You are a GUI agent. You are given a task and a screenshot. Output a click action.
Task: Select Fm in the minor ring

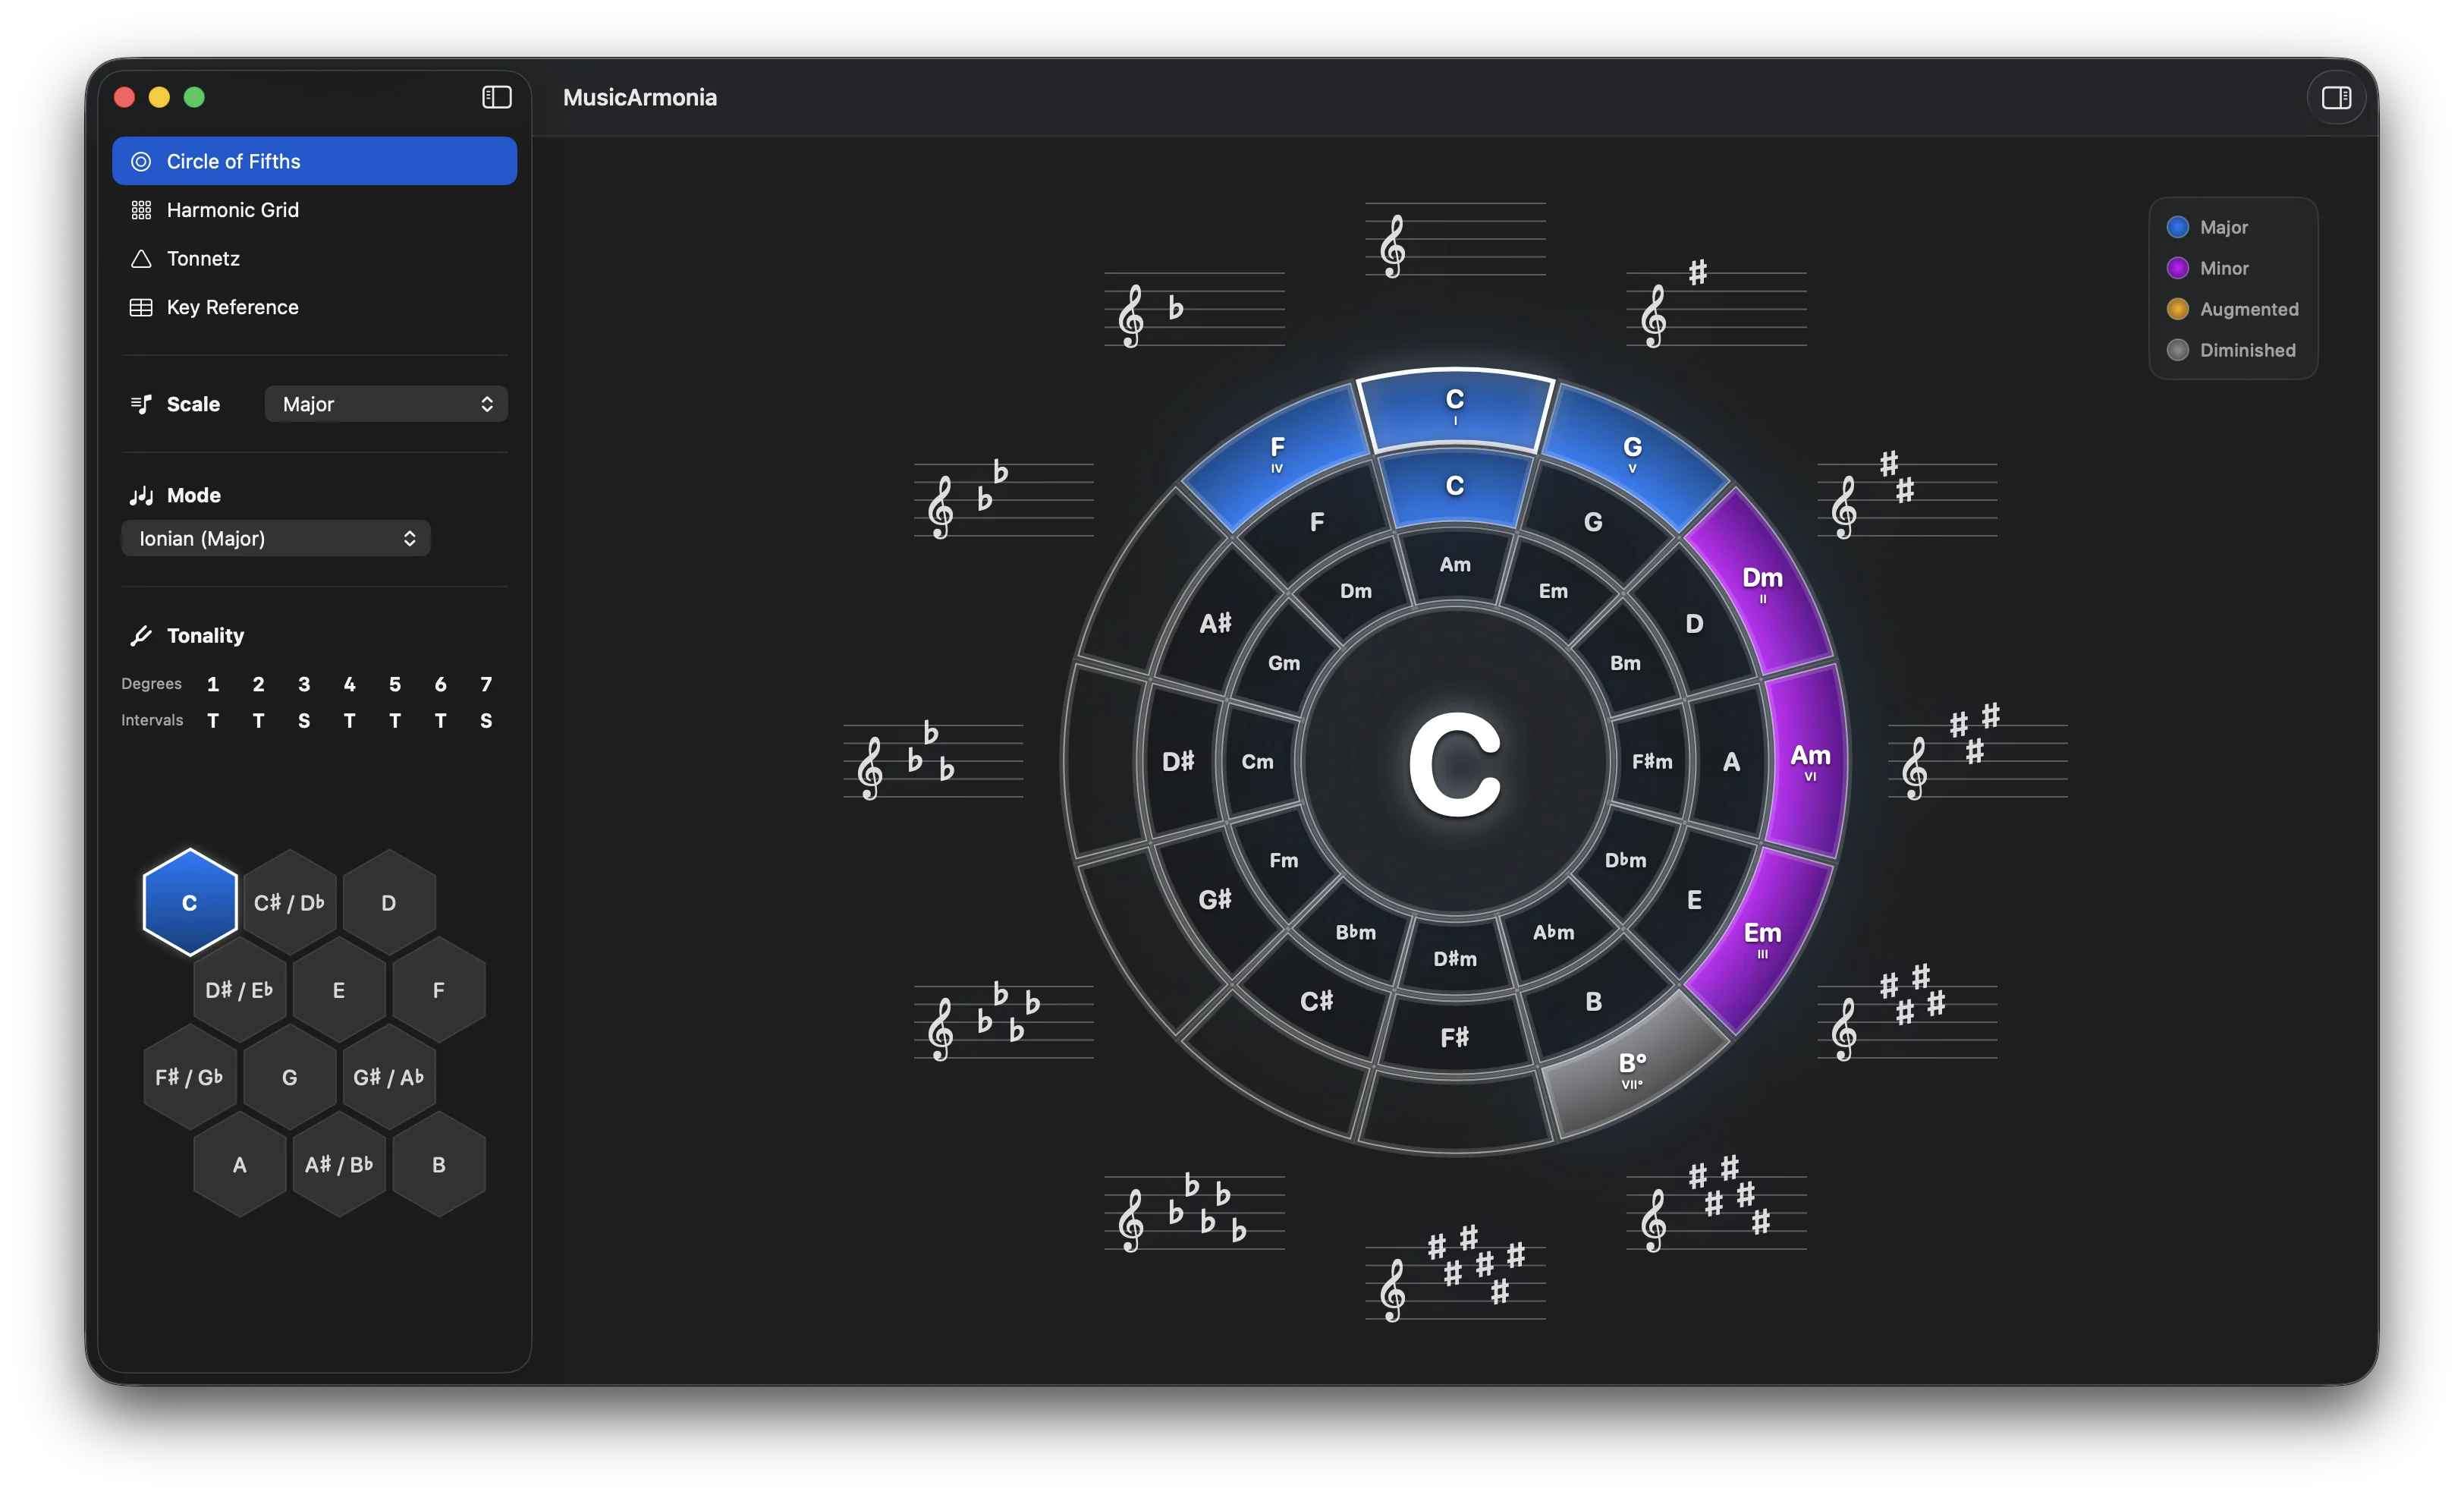(x=1284, y=860)
